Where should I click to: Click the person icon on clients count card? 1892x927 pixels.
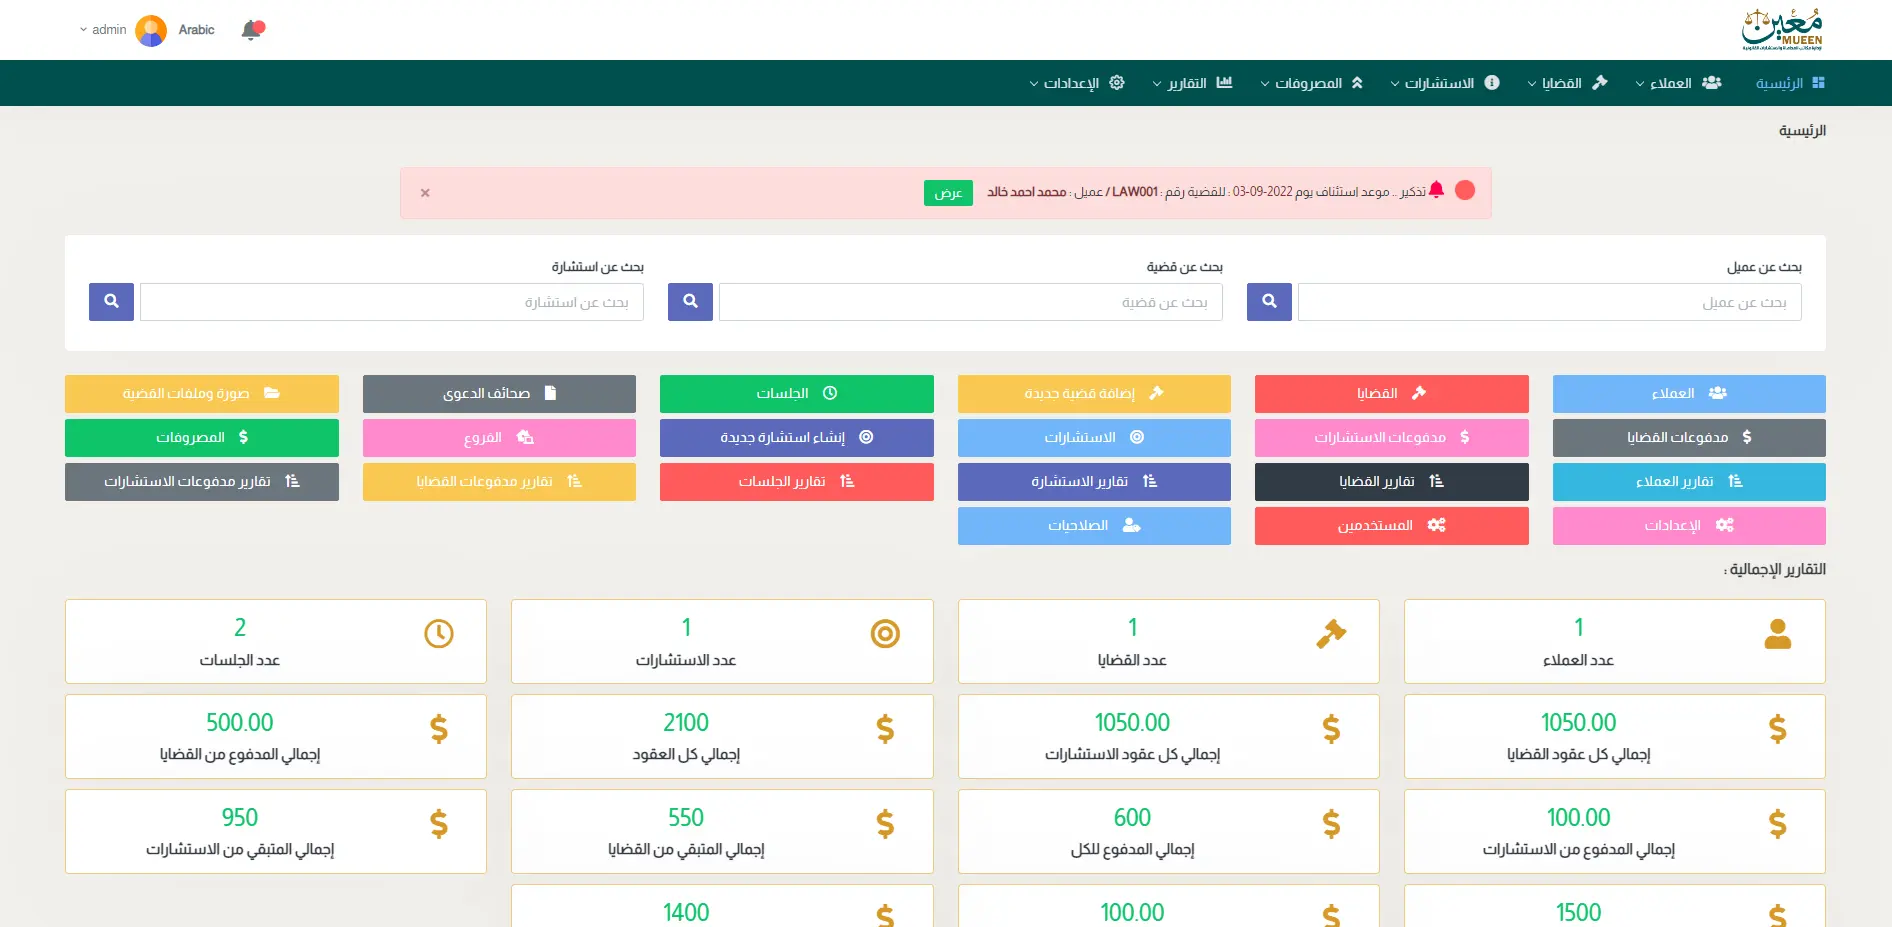point(1777,634)
